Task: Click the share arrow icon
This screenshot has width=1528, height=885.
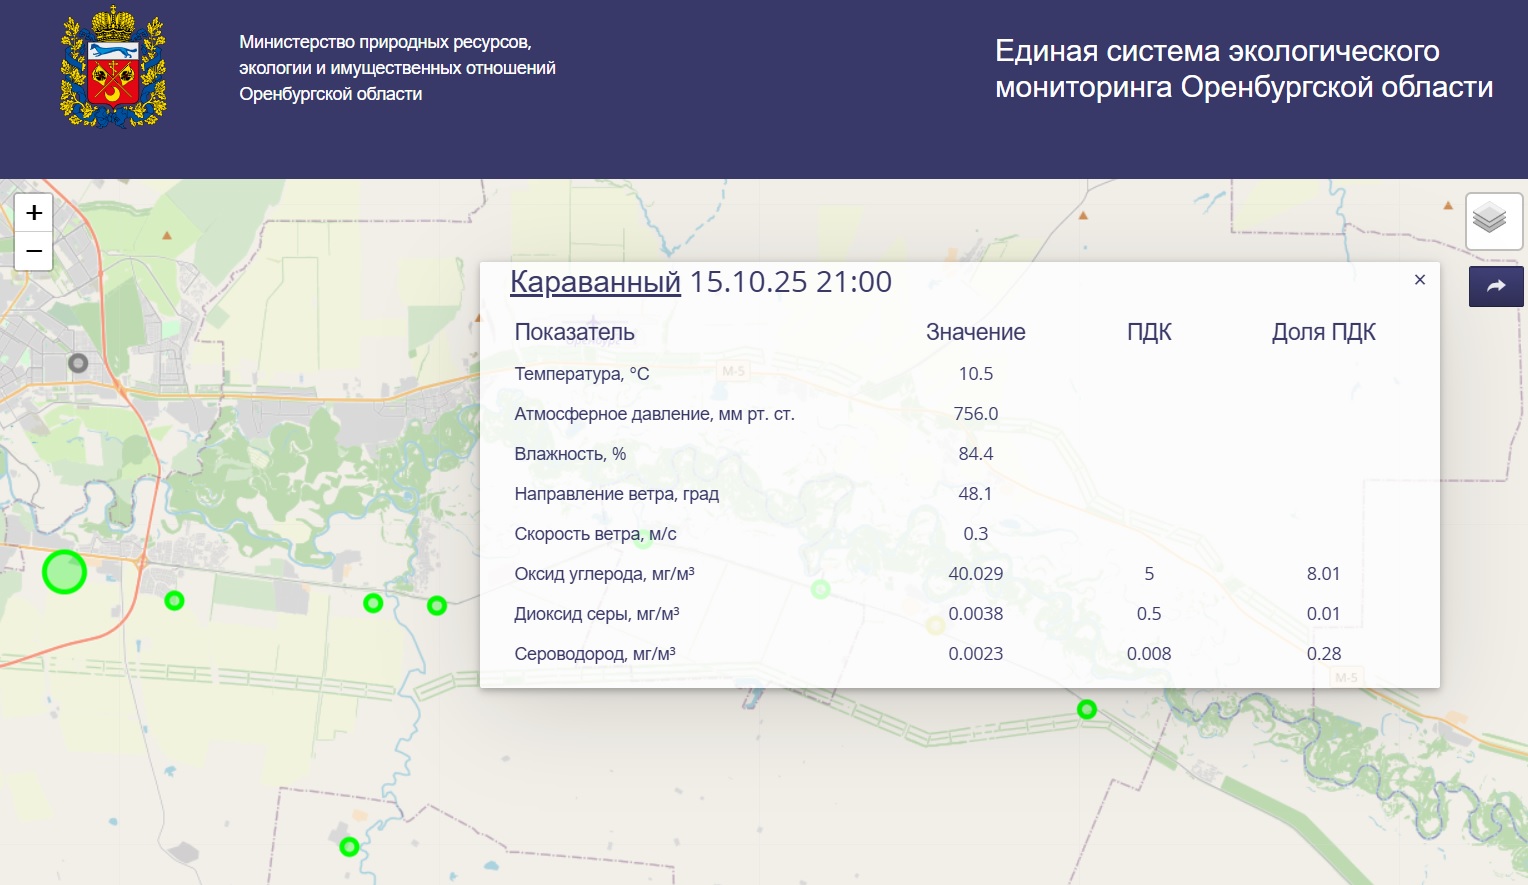Action: point(1495,286)
